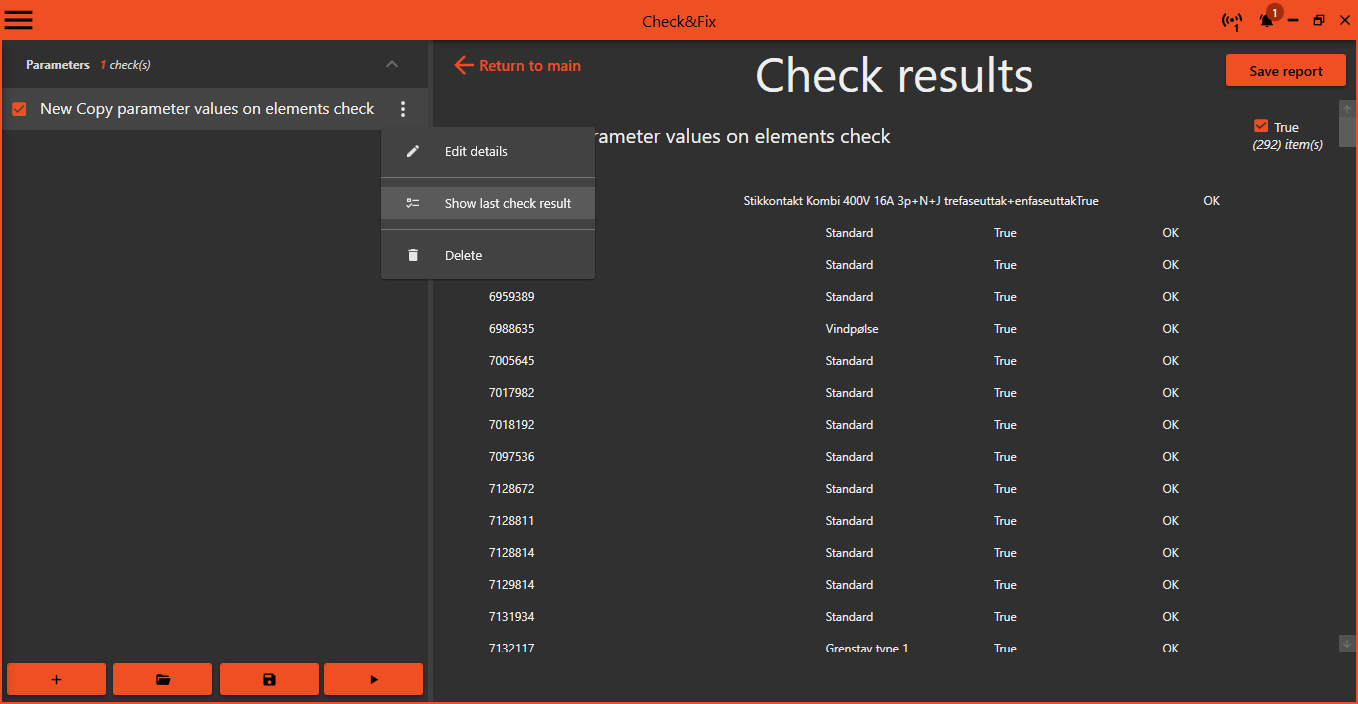Open three-dot options for the check

403,109
